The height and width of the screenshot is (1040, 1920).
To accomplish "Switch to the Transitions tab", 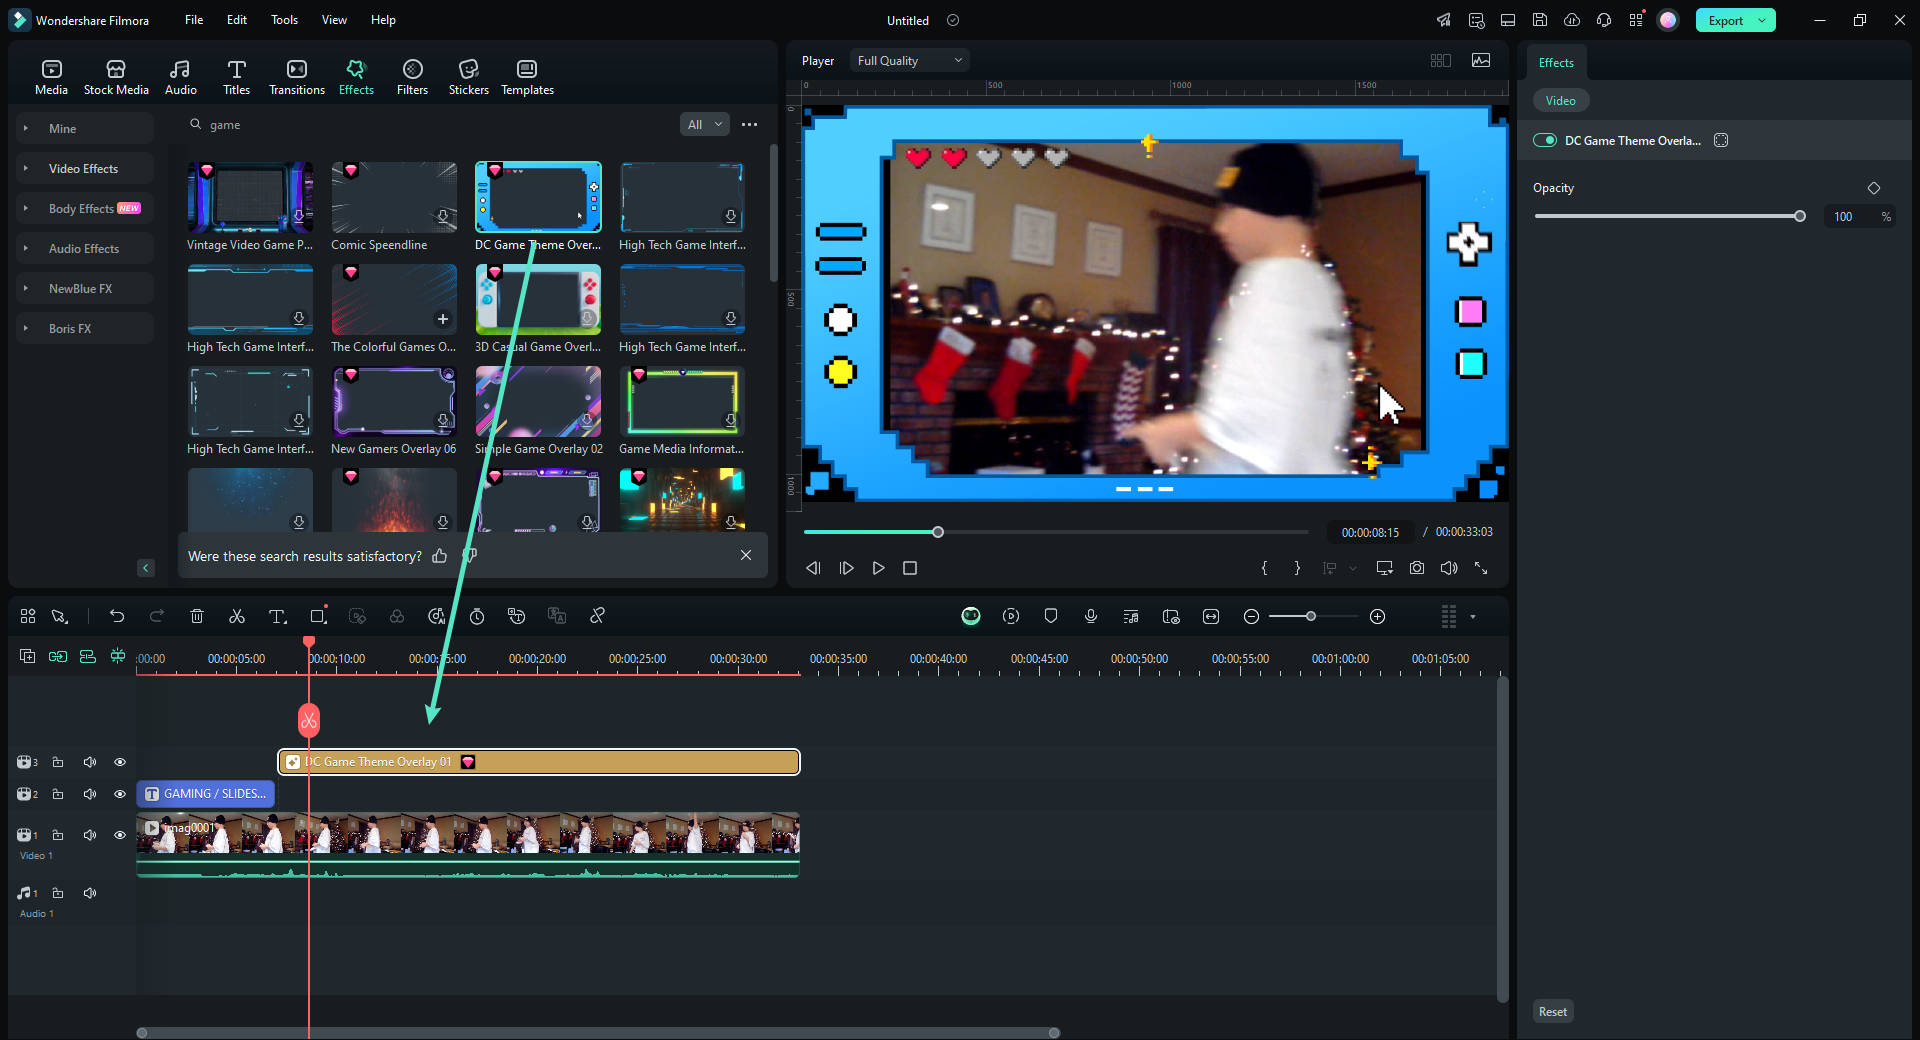I will tap(297, 77).
